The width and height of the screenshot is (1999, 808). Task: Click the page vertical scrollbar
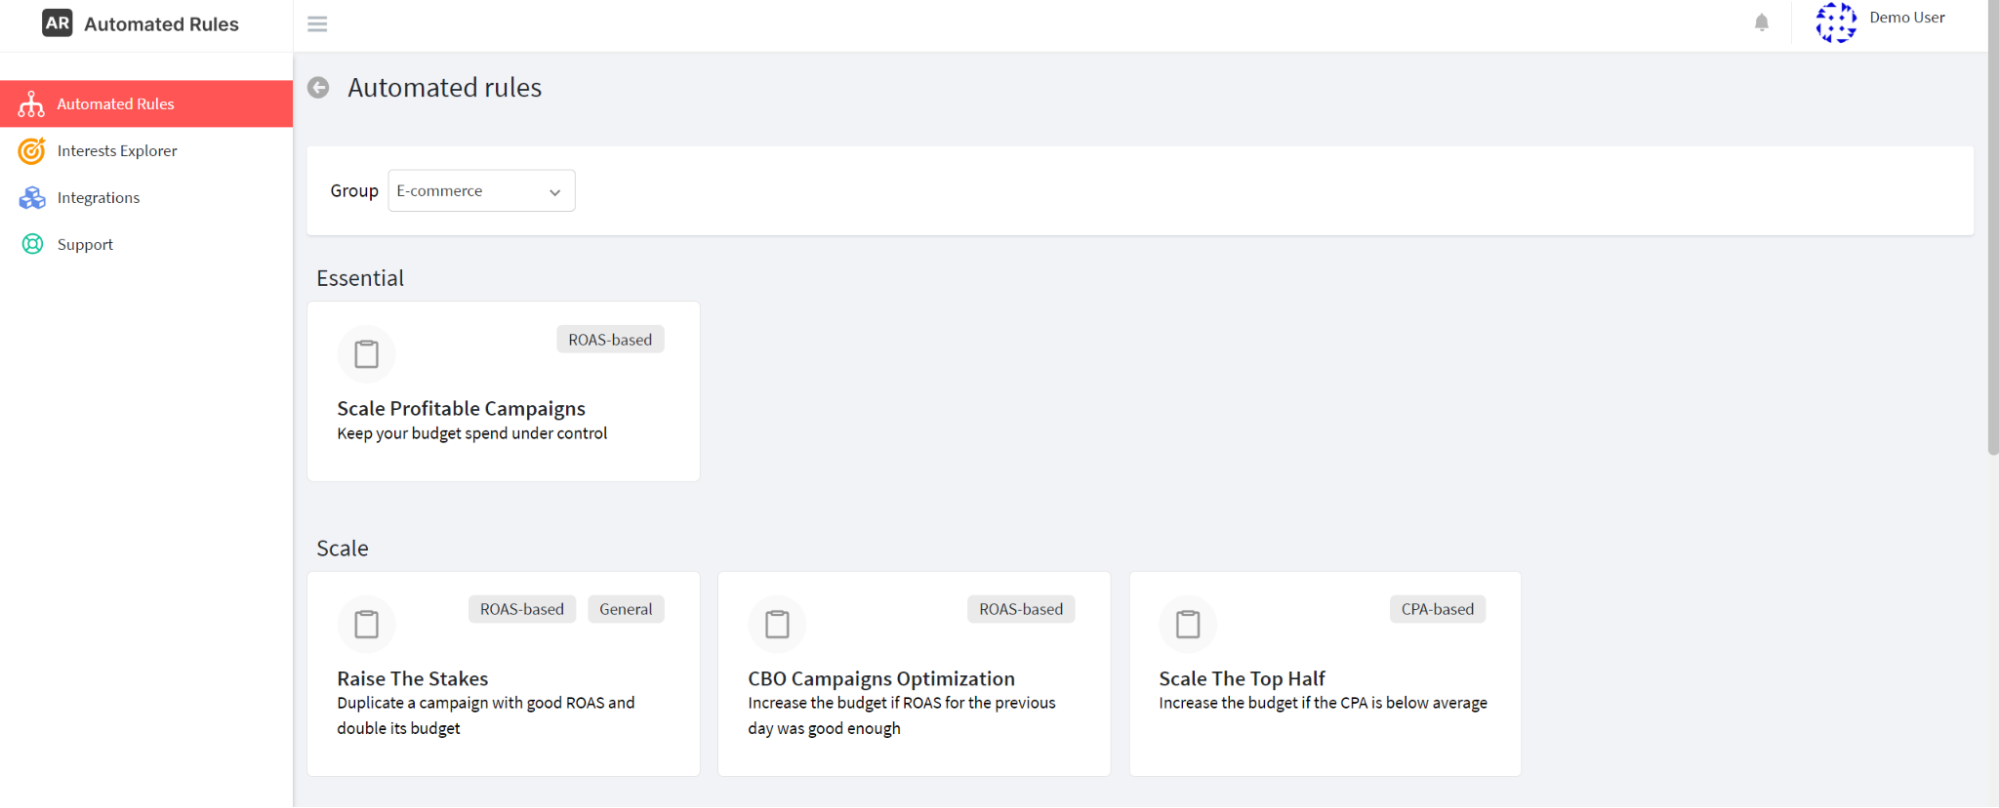(1992, 230)
